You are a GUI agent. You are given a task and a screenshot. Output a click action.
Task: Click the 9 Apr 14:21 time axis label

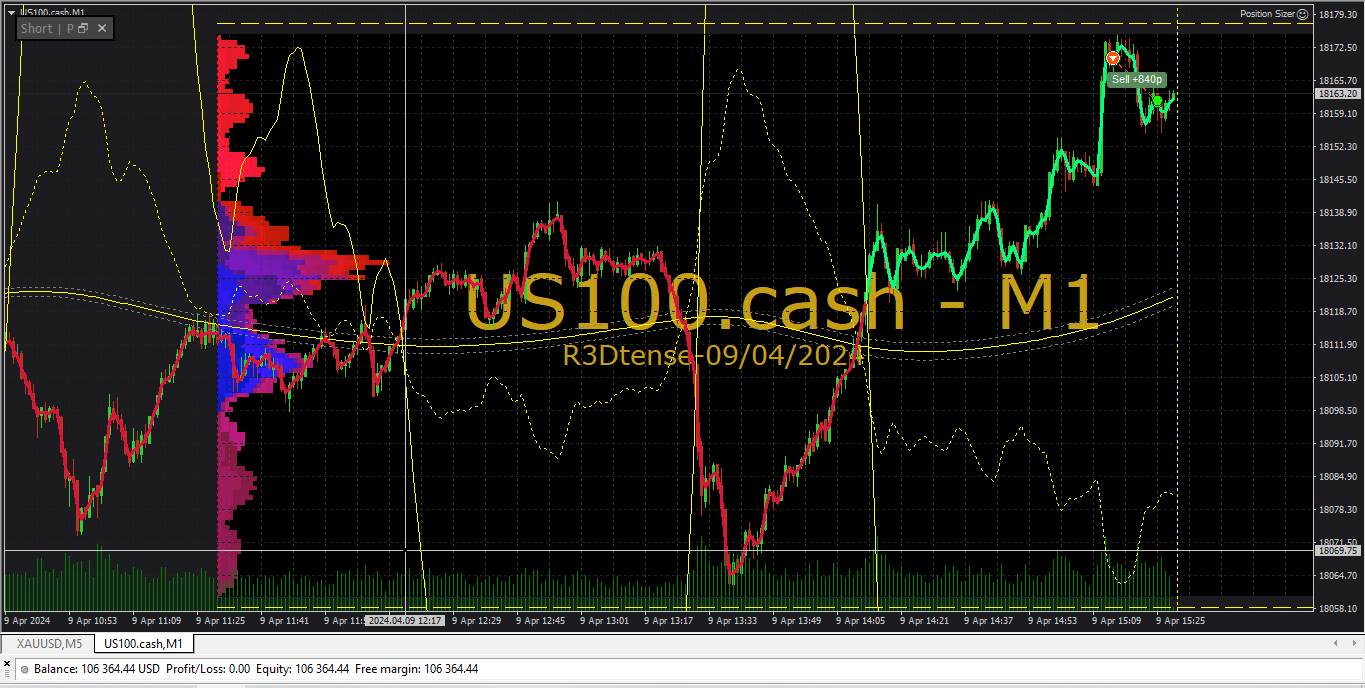(924, 620)
